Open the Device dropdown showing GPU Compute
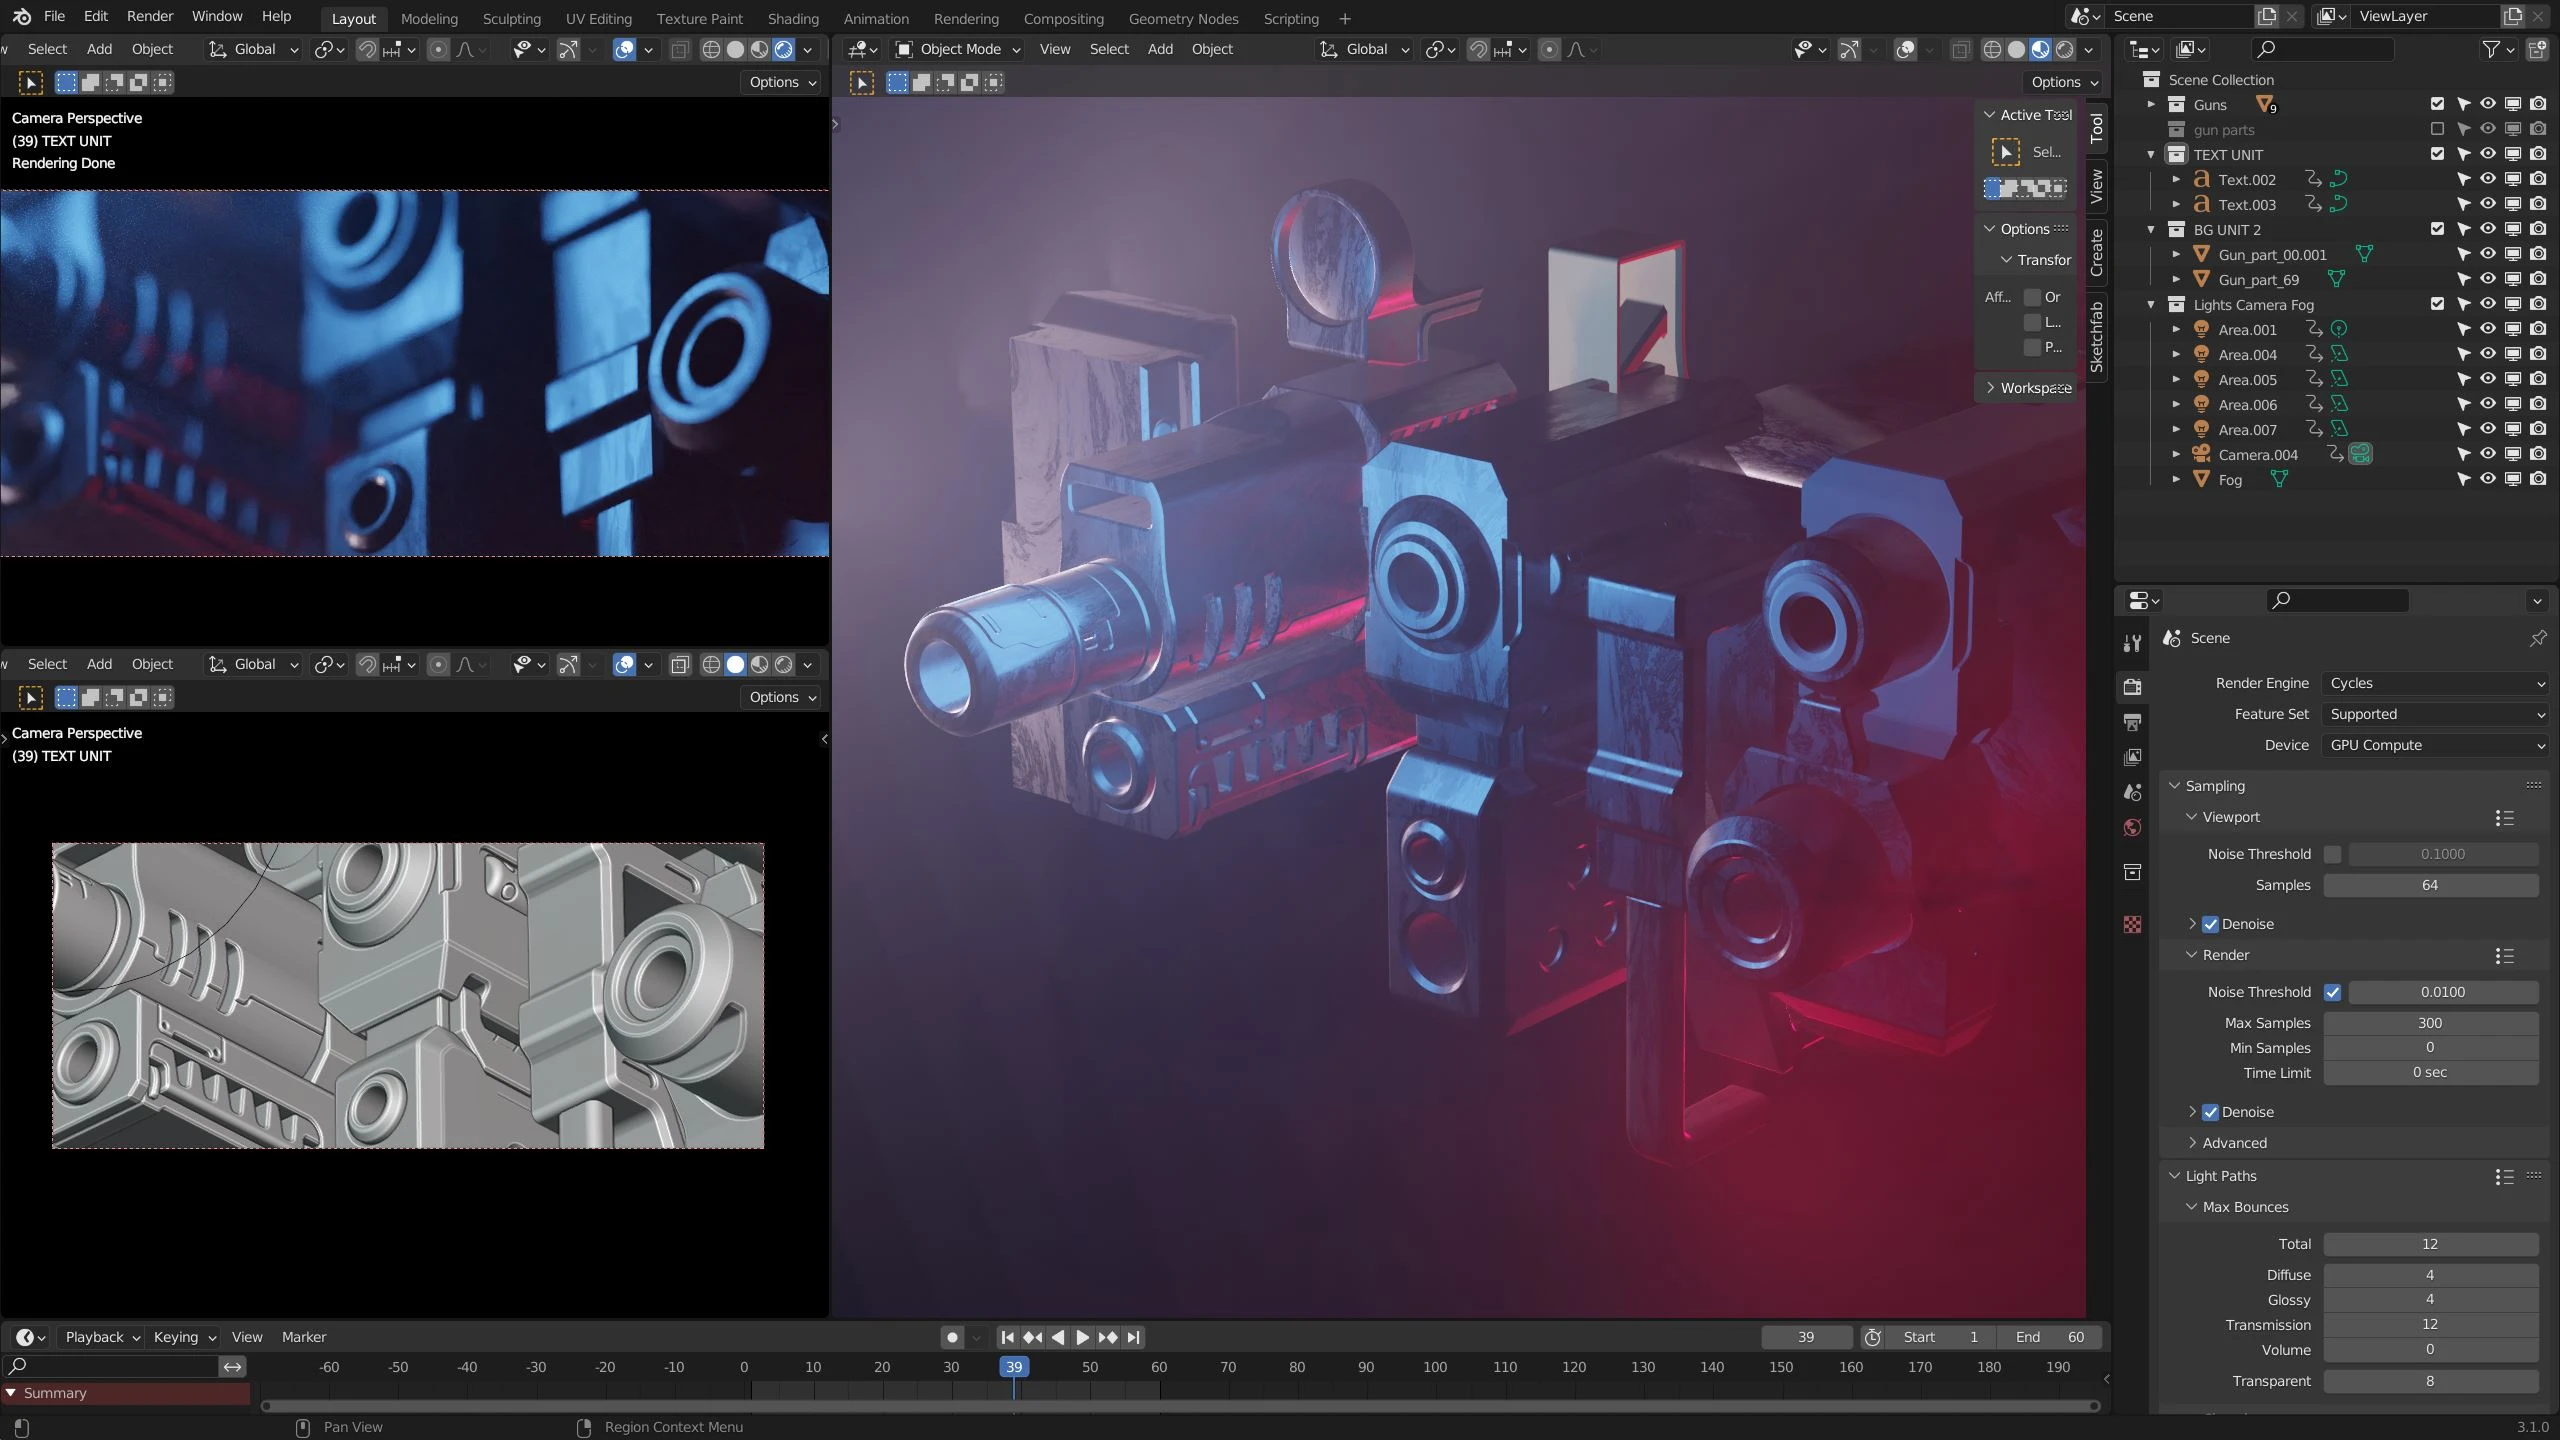Viewport: 2560px width, 1440px height. tap(2436, 745)
